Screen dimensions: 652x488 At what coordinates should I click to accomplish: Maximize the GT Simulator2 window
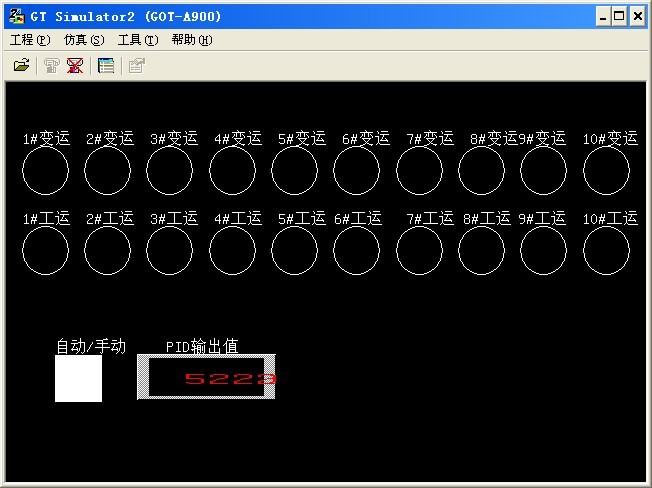click(x=620, y=17)
